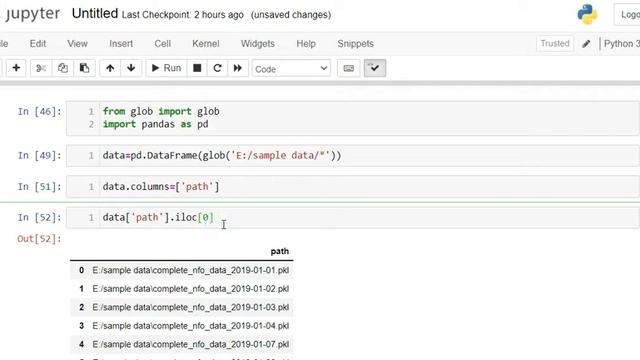640x360 pixels.
Task: Click the row for complete_nfo_data_2019-01-07.pkl
Action: point(182,344)
